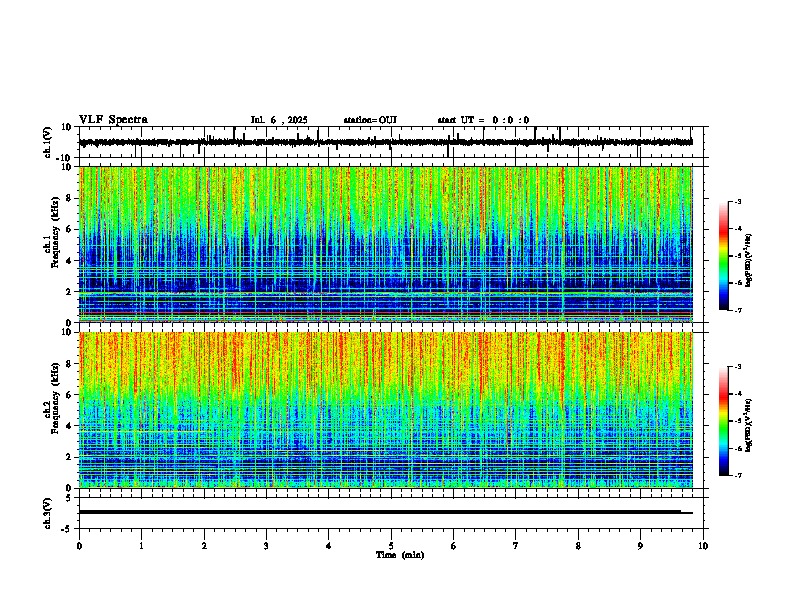Click the ch.1(V) waveform axis label
Viewport: 792px width, 612px height.
[x=48, y=142]
